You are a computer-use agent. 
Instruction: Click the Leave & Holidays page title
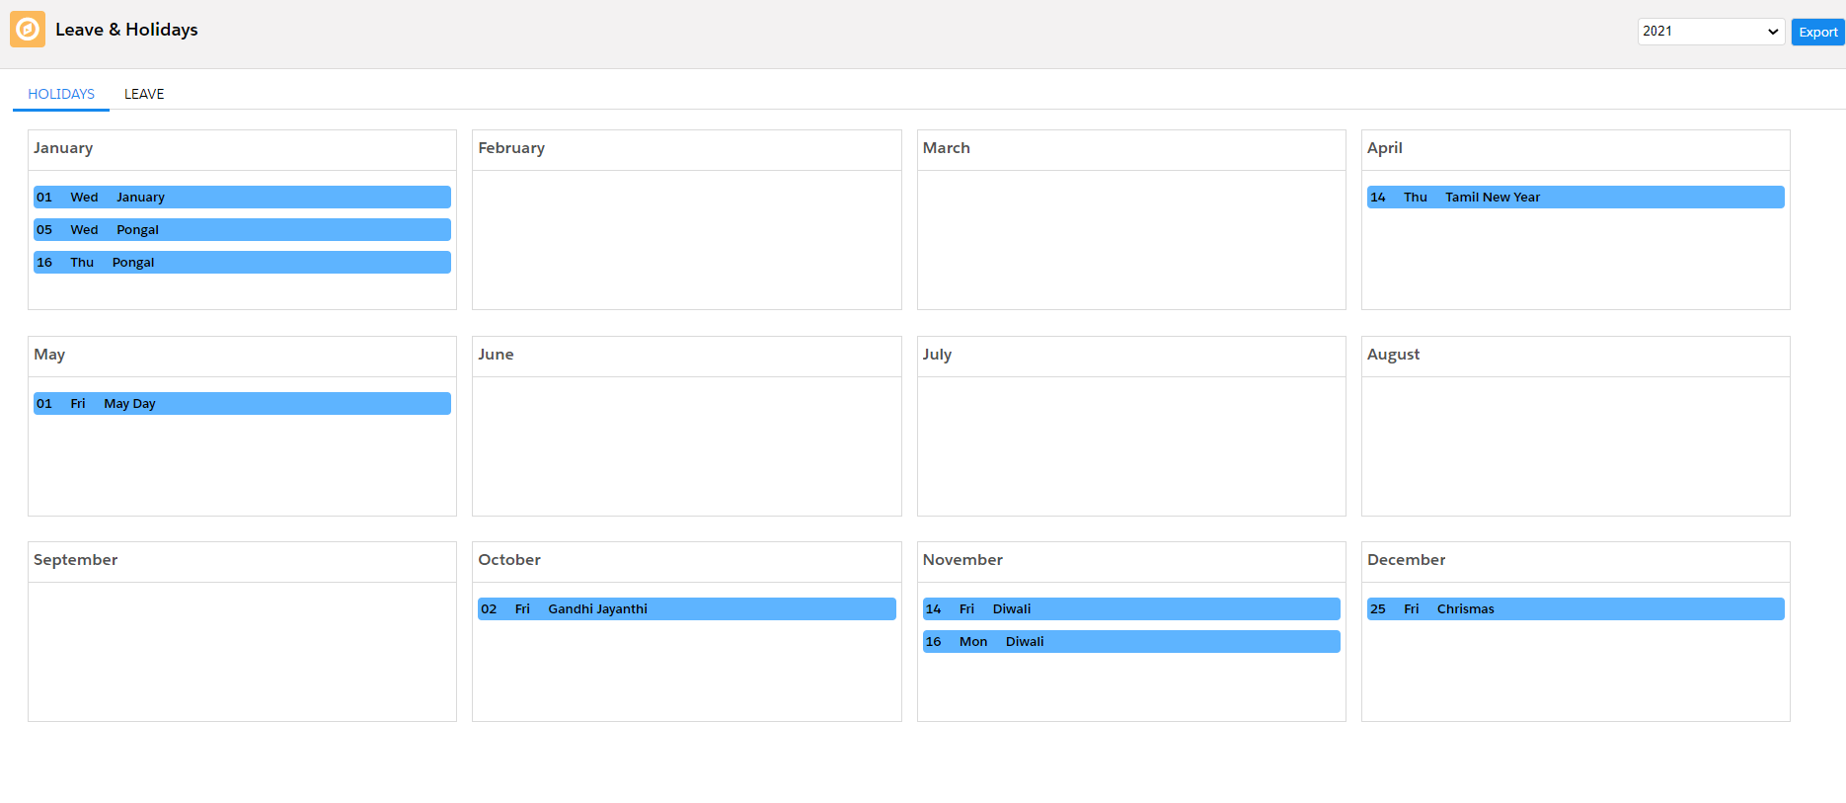coord(127,30)
